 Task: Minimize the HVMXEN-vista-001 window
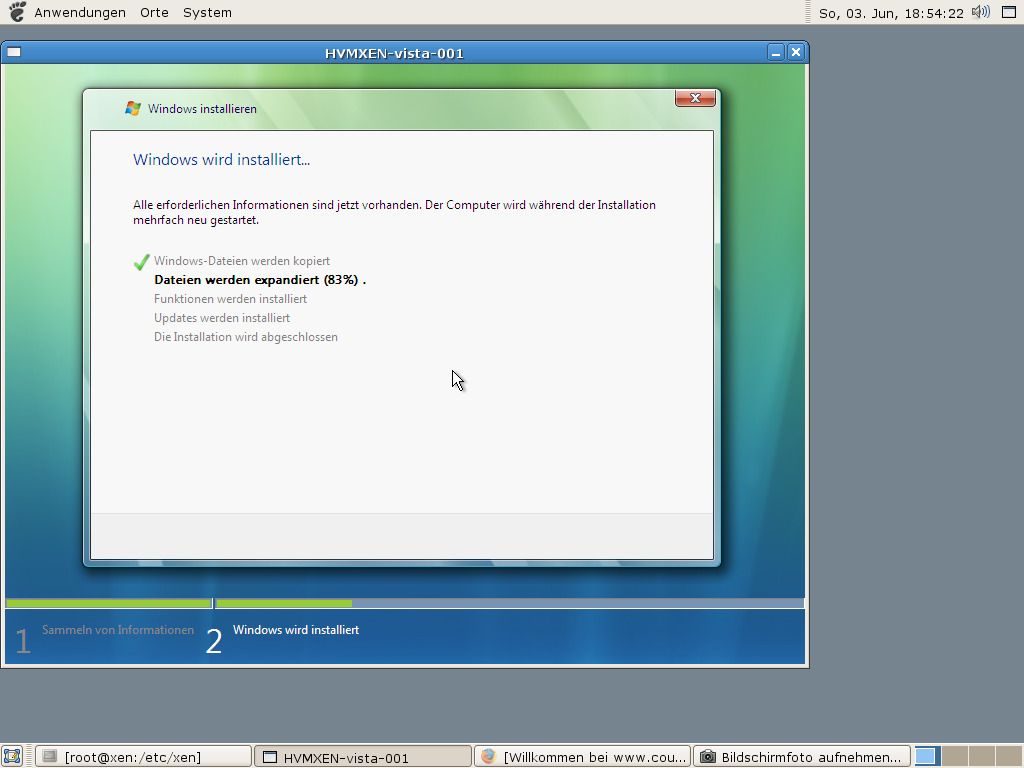(776, 53)
